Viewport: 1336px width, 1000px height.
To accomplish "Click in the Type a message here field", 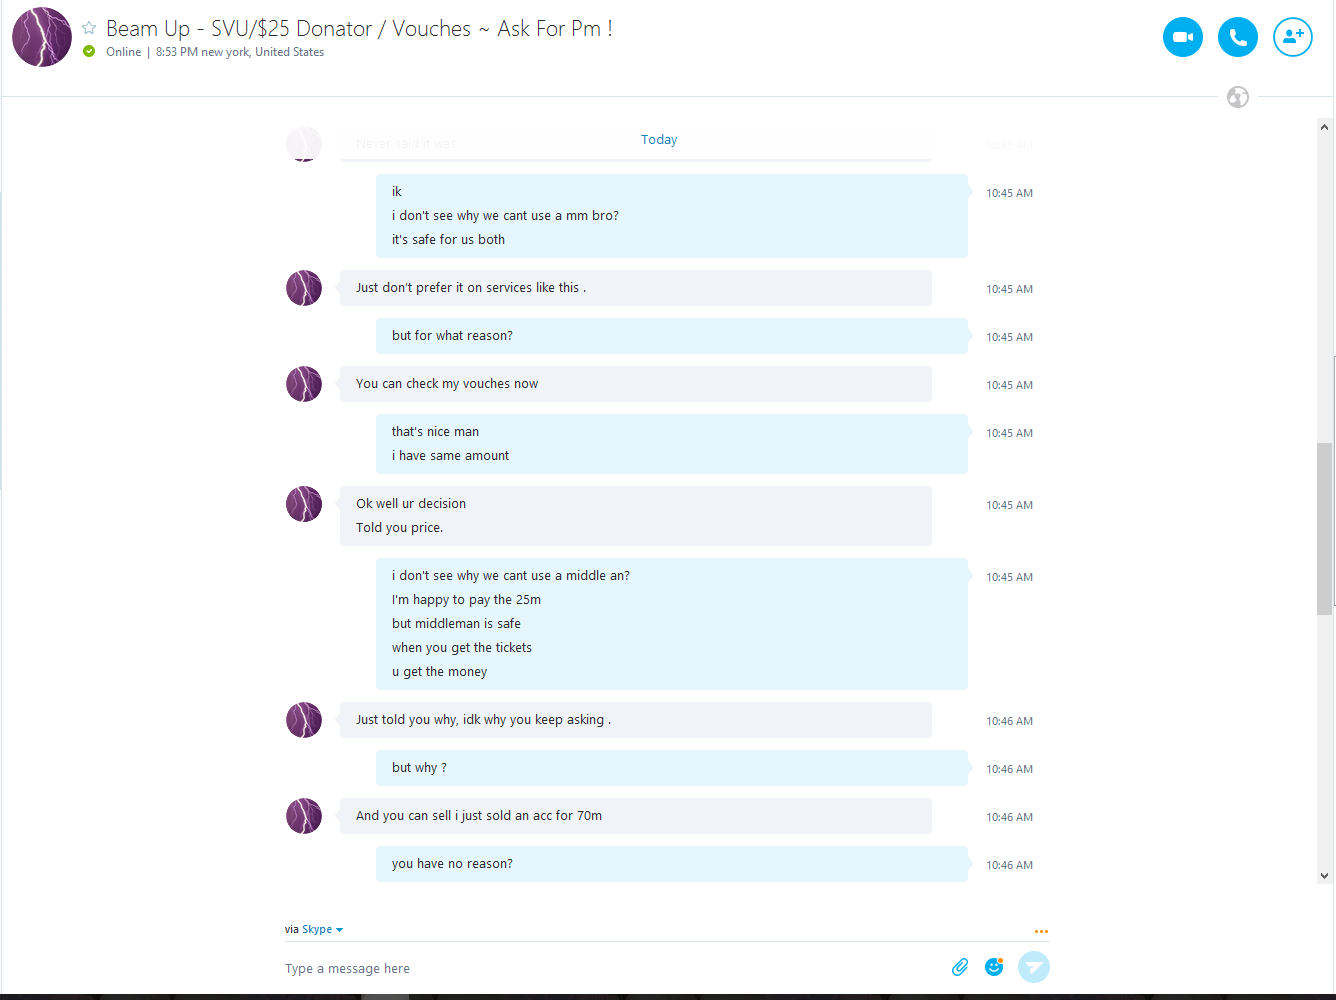I will point(610,968).
